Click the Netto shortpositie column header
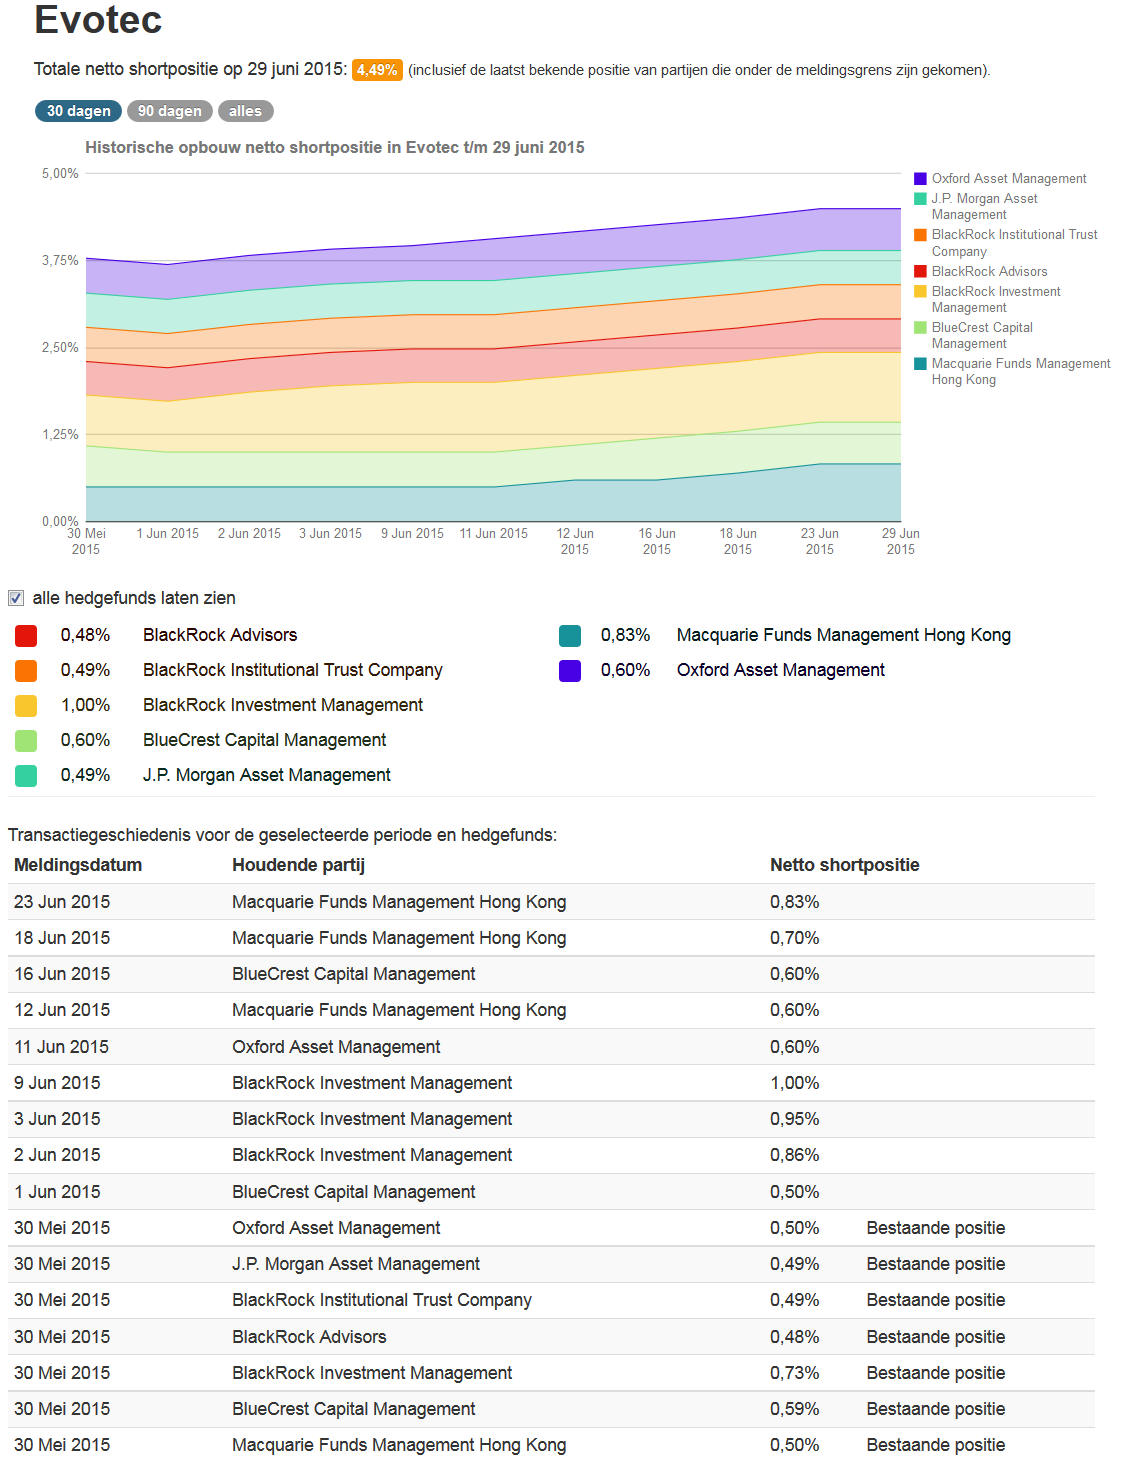The image size is (1130, 1482). tap(844, 865)
